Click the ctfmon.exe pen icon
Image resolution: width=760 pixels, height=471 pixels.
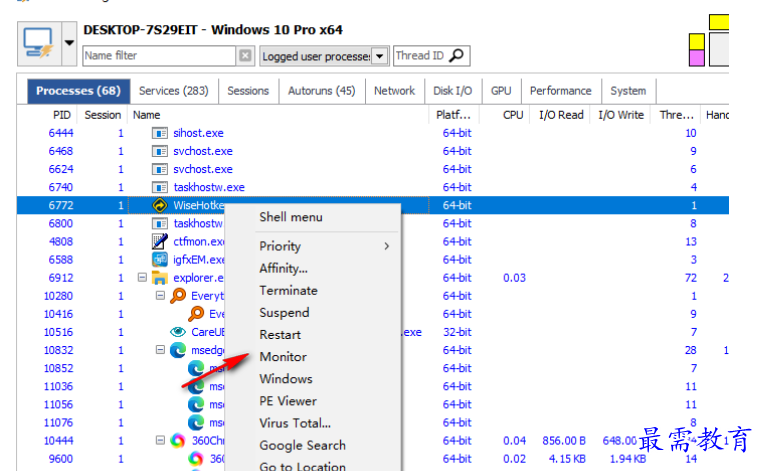coord(159,241)
